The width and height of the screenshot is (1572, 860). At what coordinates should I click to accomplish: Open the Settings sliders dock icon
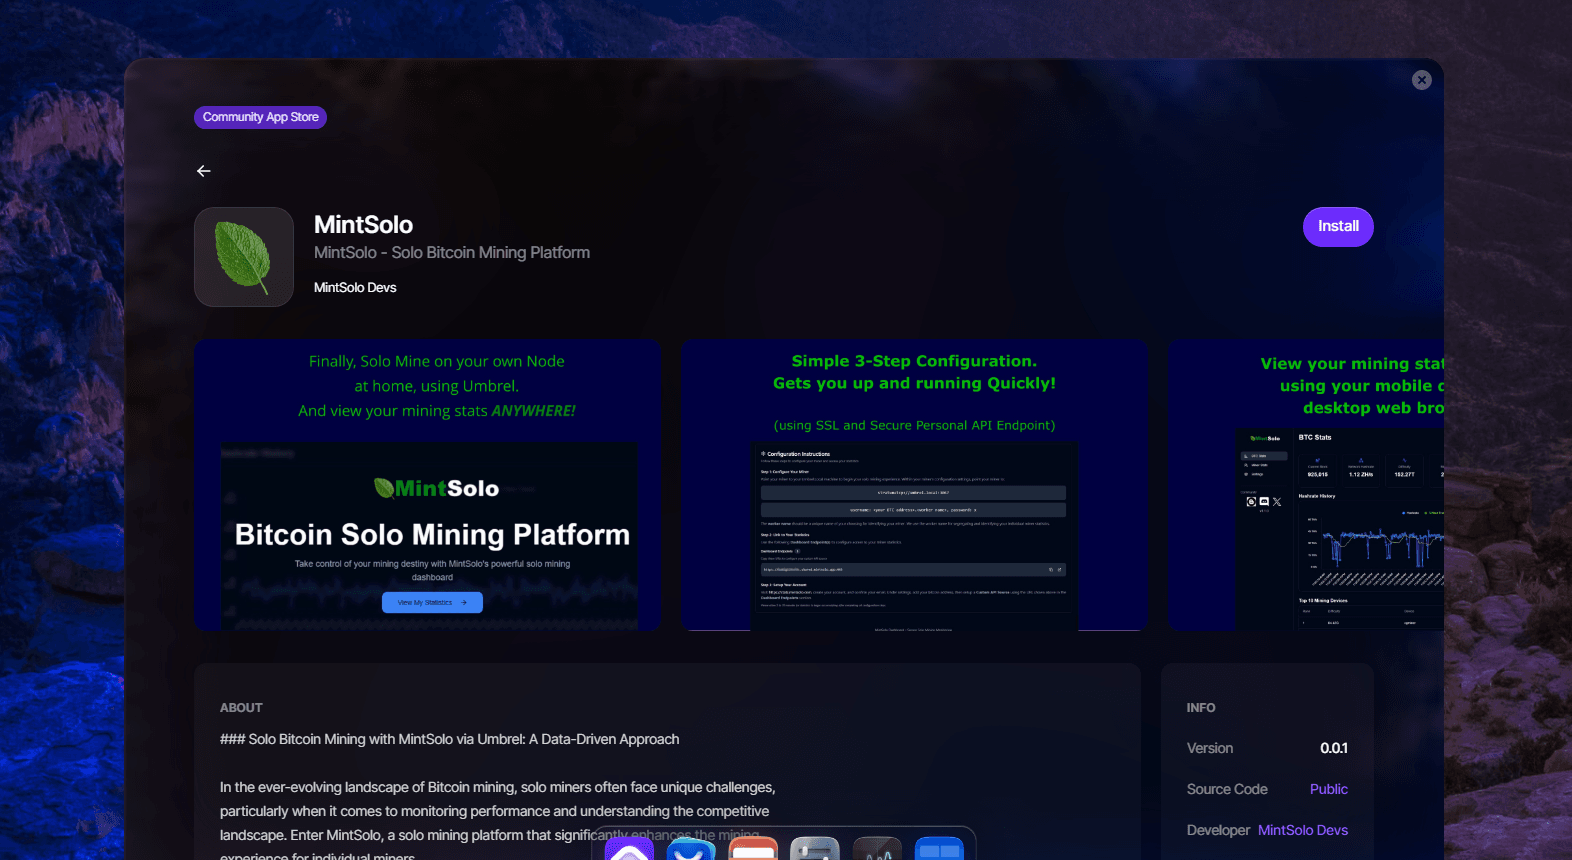[x=815, y=850]
